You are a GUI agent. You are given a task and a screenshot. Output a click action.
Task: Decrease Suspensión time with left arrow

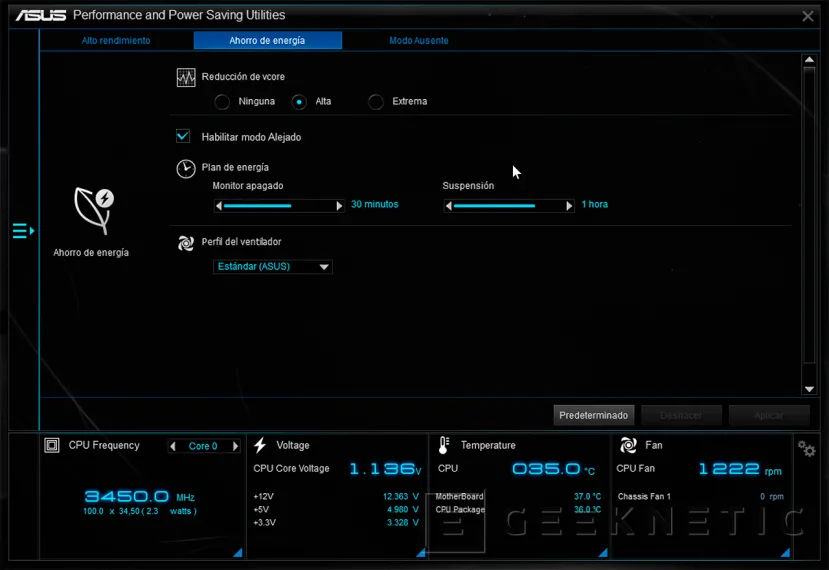(449, 206)
